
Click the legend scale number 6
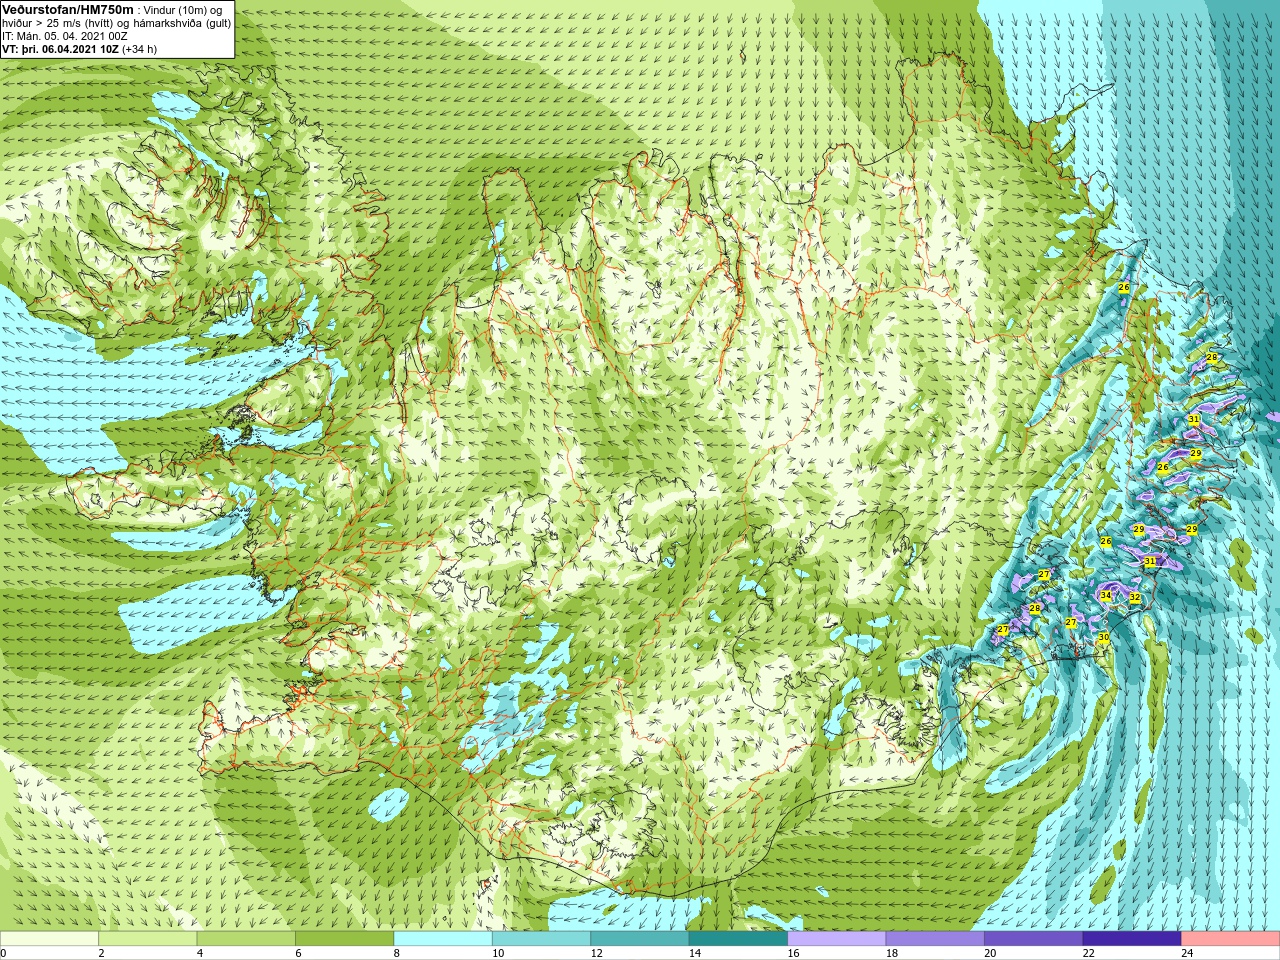pos(298,953)
